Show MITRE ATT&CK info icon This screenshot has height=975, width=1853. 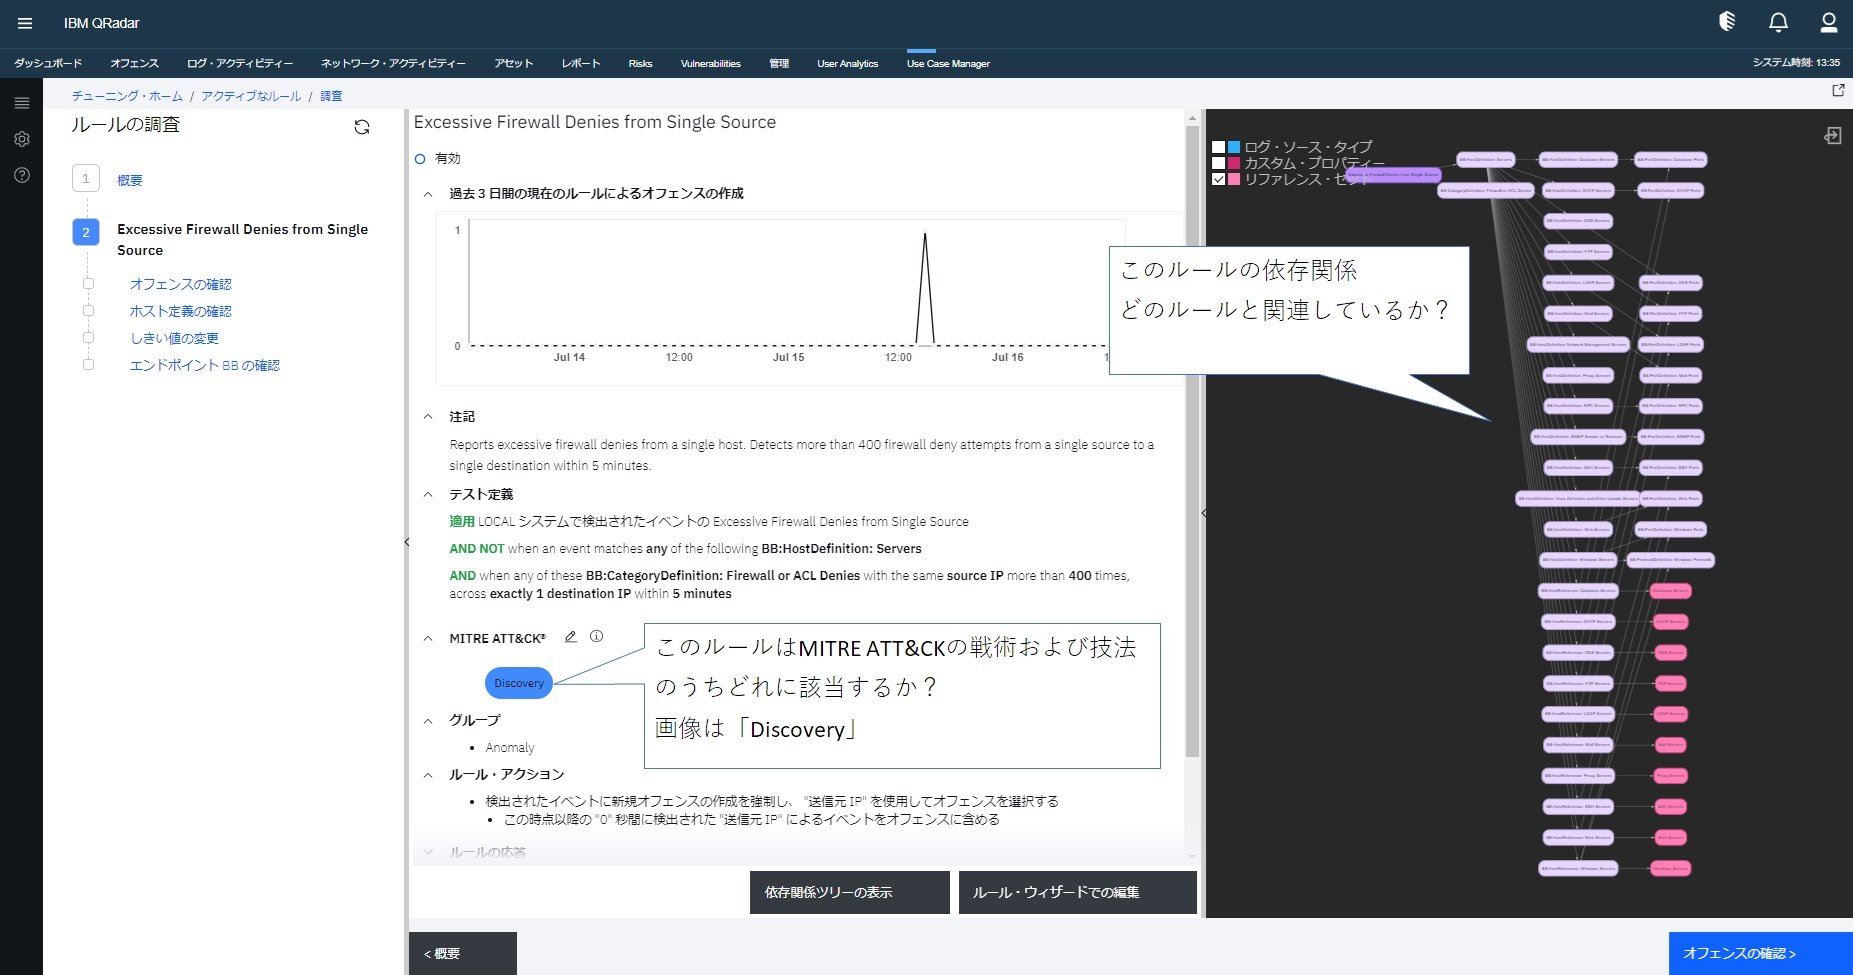click(x=597, y=636)
